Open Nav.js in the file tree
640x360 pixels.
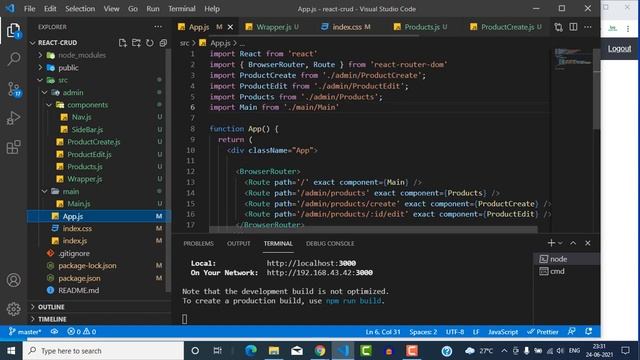(82, 117)
